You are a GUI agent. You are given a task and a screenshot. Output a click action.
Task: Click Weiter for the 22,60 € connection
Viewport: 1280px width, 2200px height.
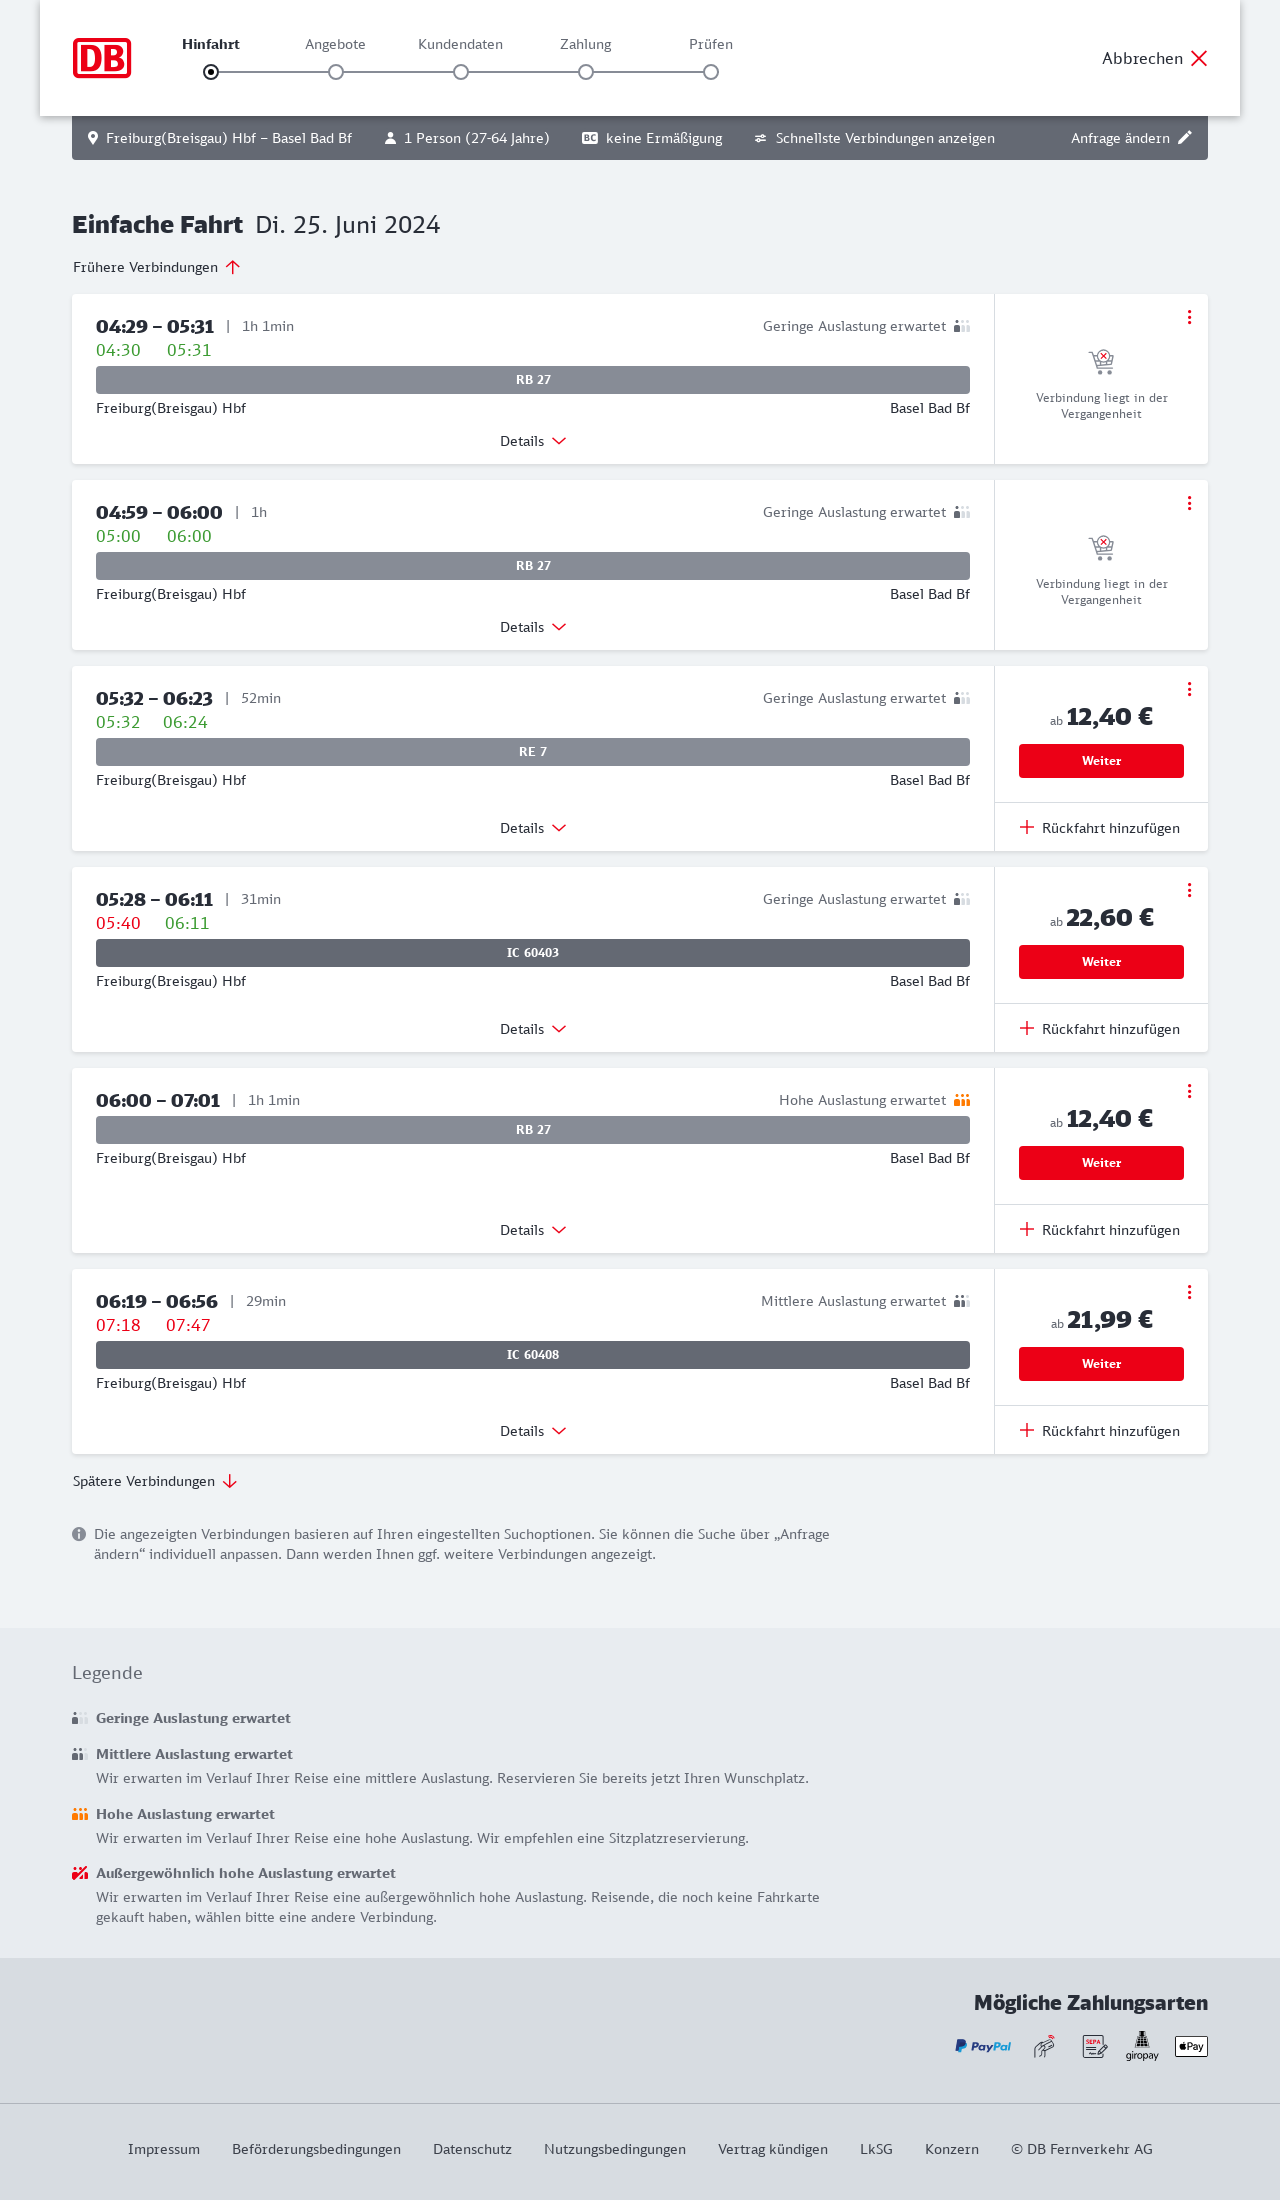coord(1101,962)
